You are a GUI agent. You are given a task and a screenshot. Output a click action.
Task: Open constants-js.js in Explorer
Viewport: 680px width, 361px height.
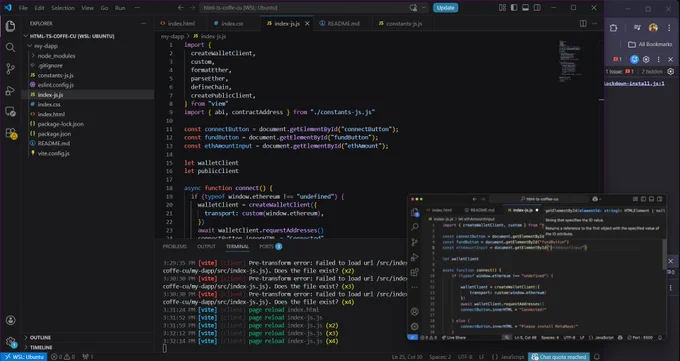[x=56, y=75]
